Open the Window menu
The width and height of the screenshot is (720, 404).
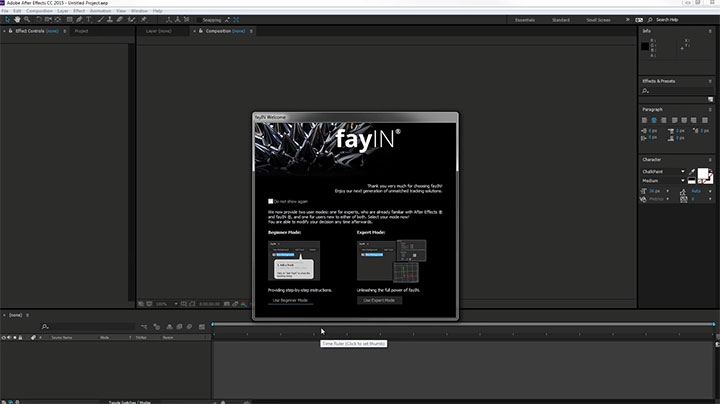[140, 11]
